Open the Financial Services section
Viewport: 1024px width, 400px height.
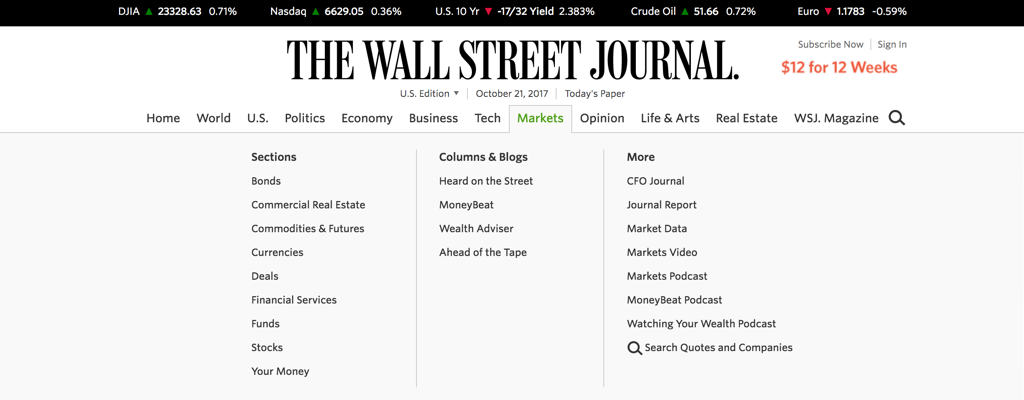tap(294, 300)
